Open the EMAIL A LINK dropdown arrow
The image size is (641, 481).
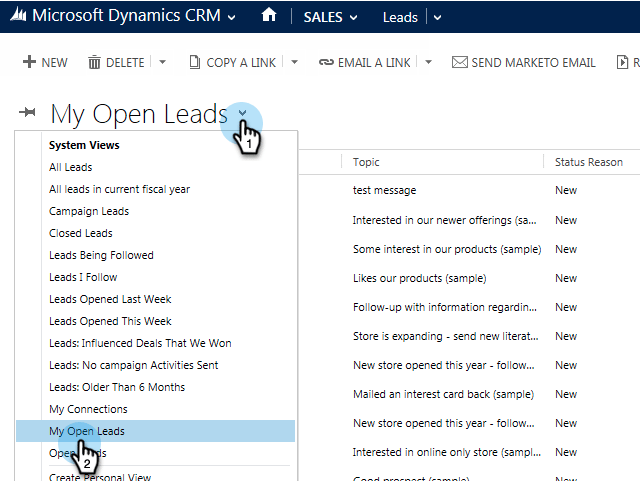(428, 62)
